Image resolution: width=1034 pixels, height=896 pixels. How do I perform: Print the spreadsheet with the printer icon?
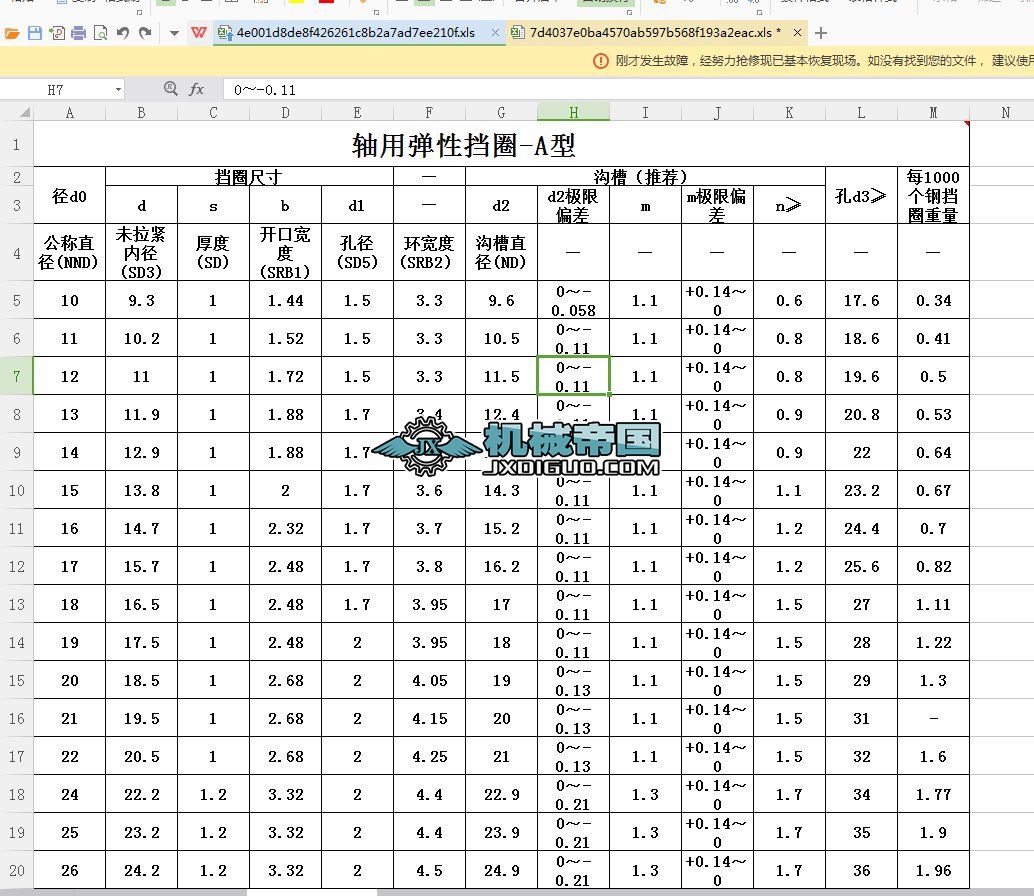[x=78, y=33]
